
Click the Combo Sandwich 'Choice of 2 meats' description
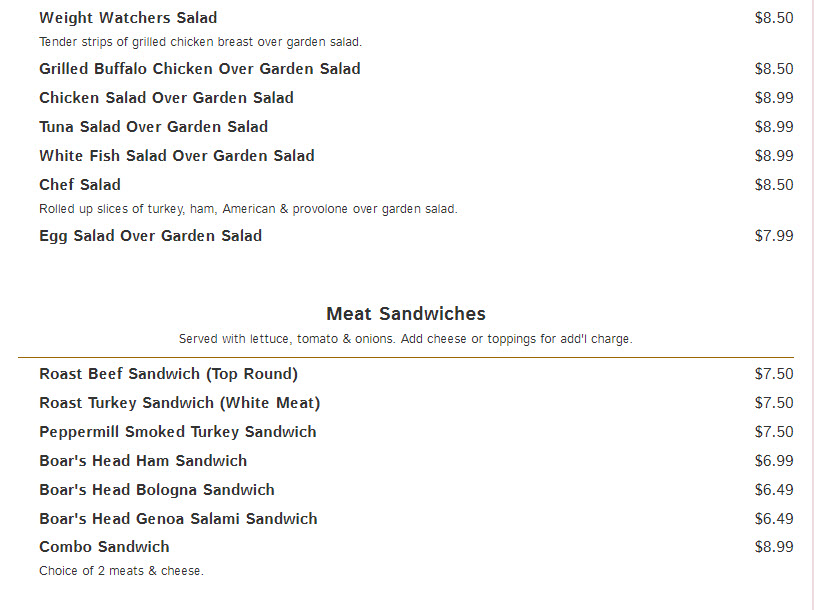pyautogui.click(x=121, y=571)
